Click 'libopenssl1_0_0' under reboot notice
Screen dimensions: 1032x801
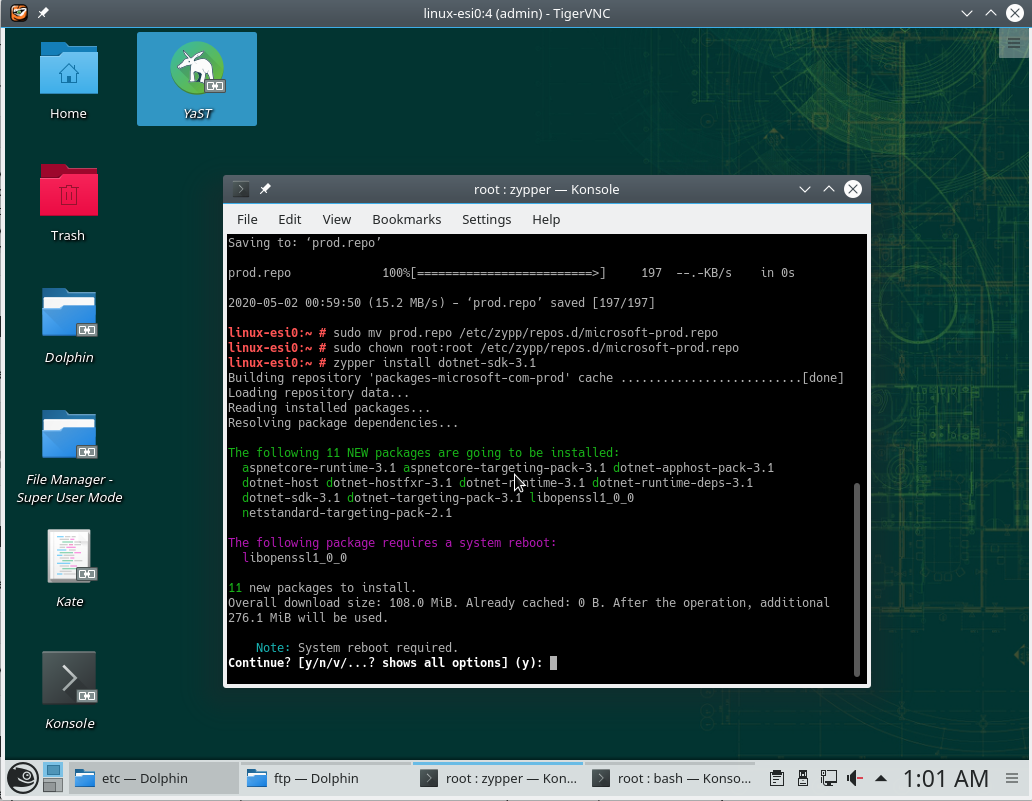click(x=294, y=557)
